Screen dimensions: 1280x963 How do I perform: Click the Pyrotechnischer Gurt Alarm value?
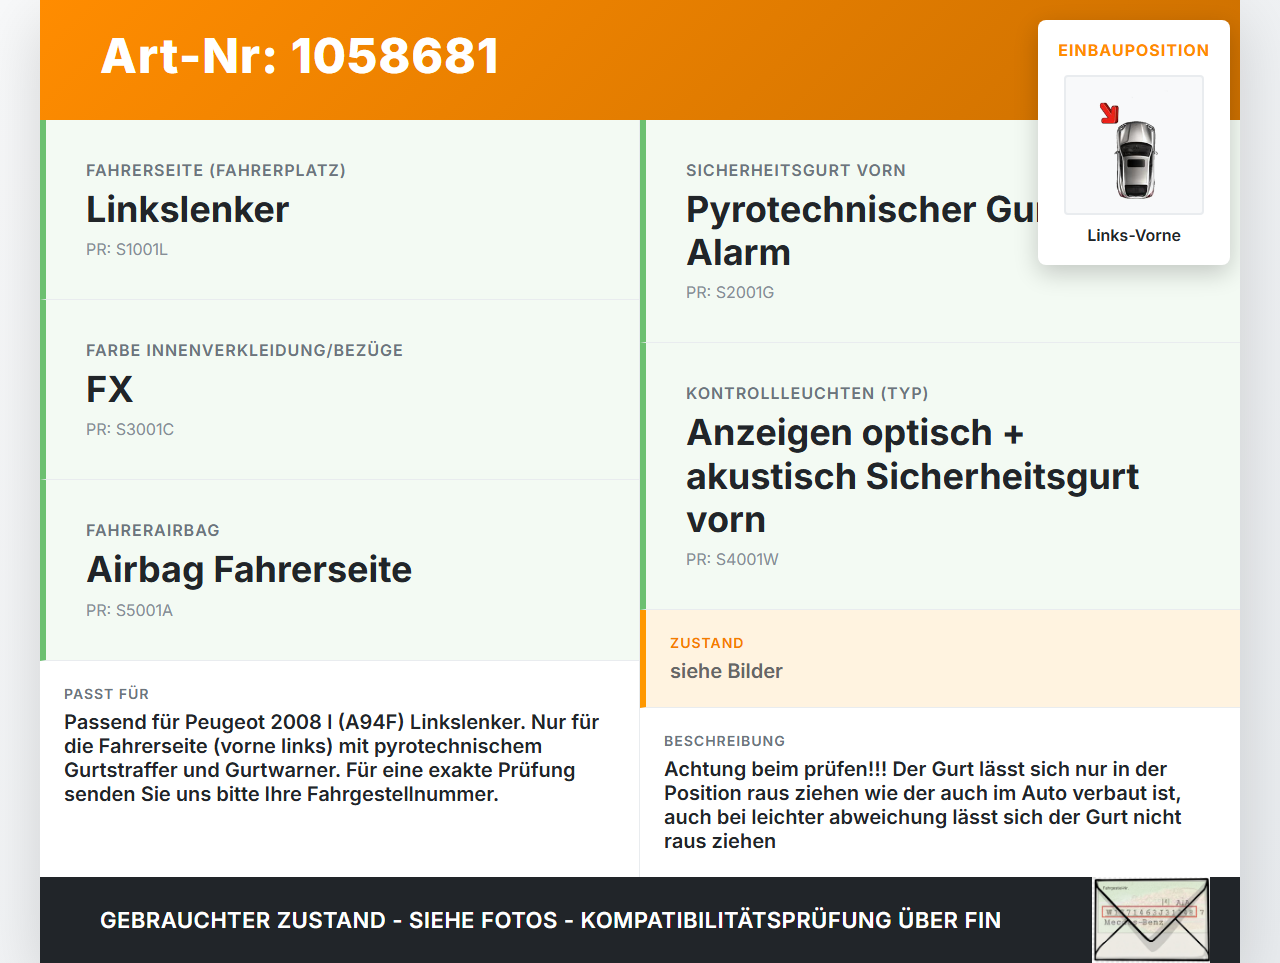pos(862,231)
